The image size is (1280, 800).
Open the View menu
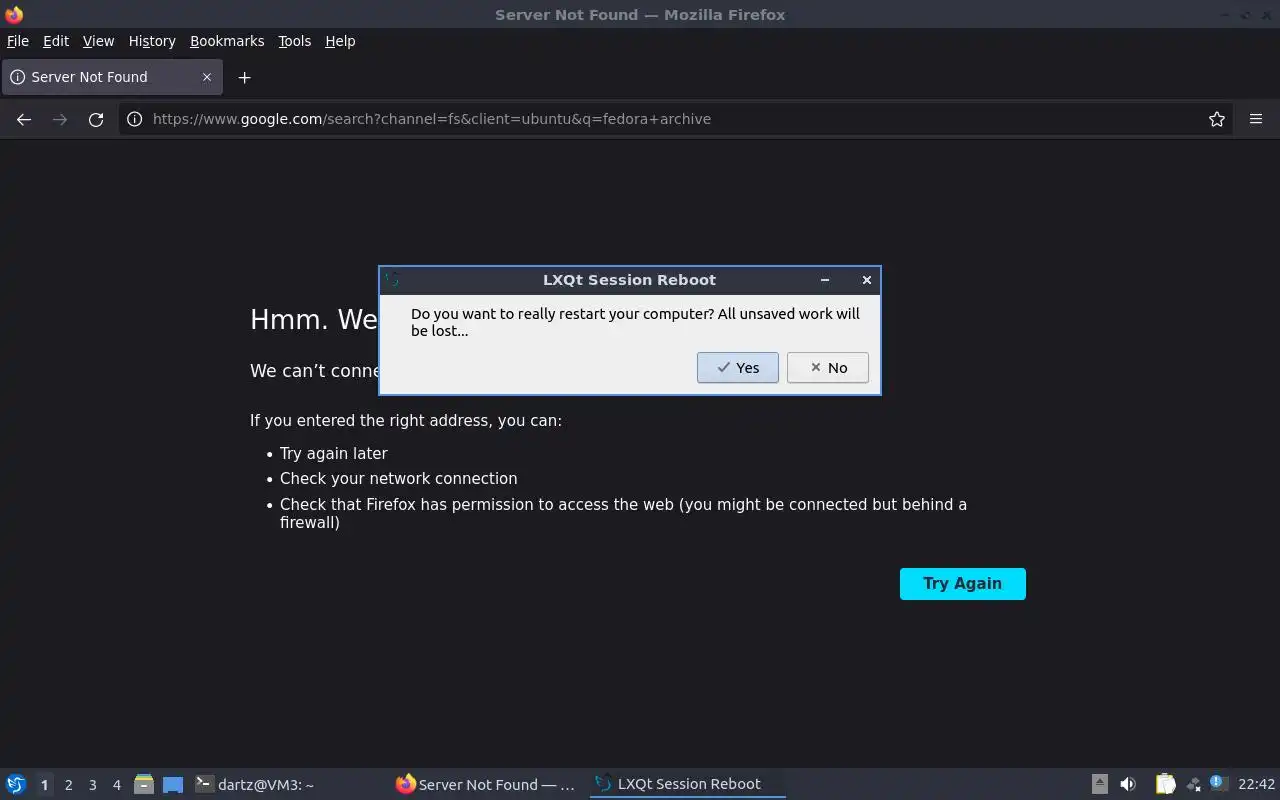pos(98,41)
